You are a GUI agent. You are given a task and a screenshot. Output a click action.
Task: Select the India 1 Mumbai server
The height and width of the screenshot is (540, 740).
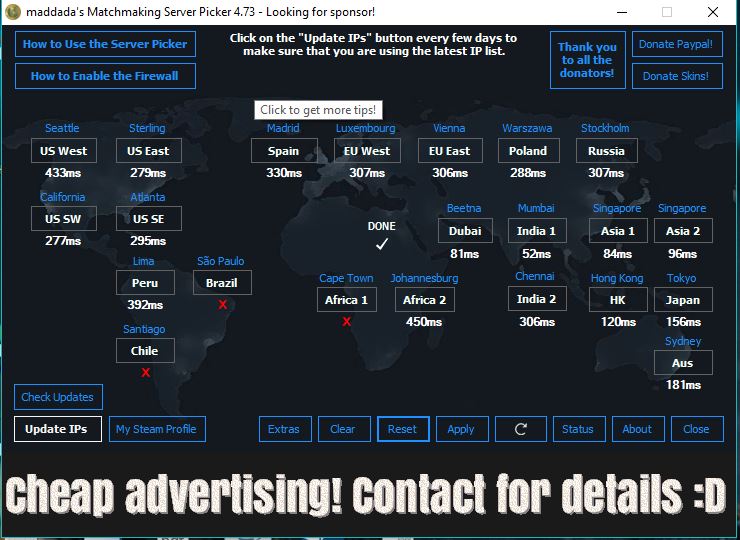[x=536, y=231]
